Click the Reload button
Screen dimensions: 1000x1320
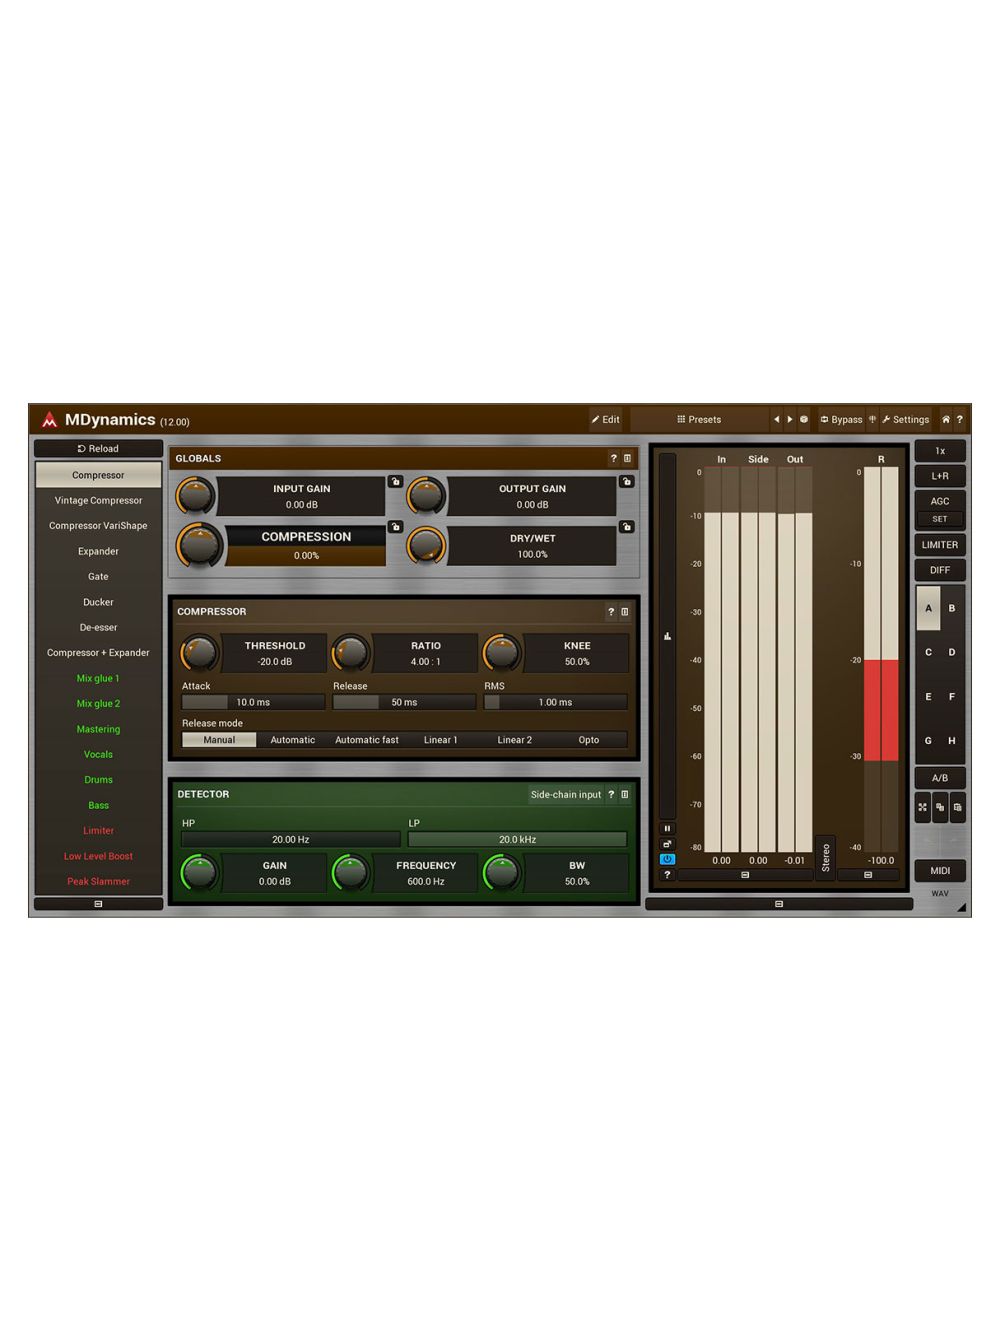pyautogui.click(x=97, y=448)
